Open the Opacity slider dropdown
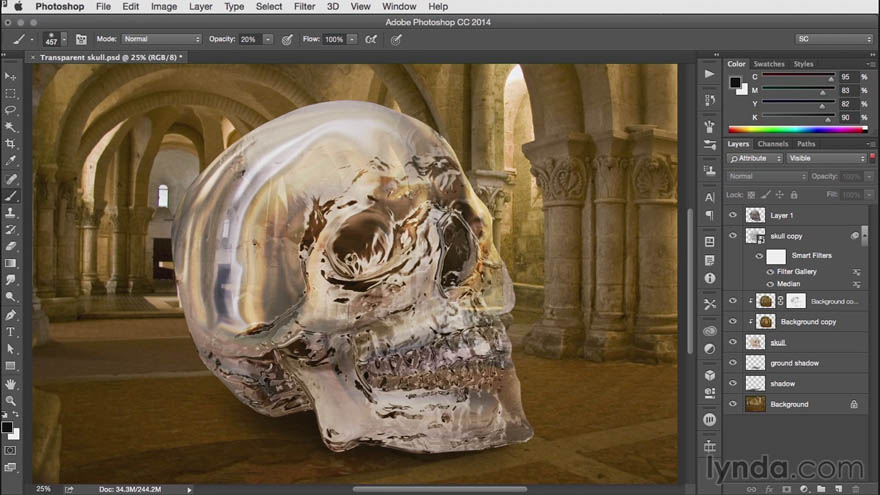The height and width of the screenshot is (495, 880). point(268,39)
